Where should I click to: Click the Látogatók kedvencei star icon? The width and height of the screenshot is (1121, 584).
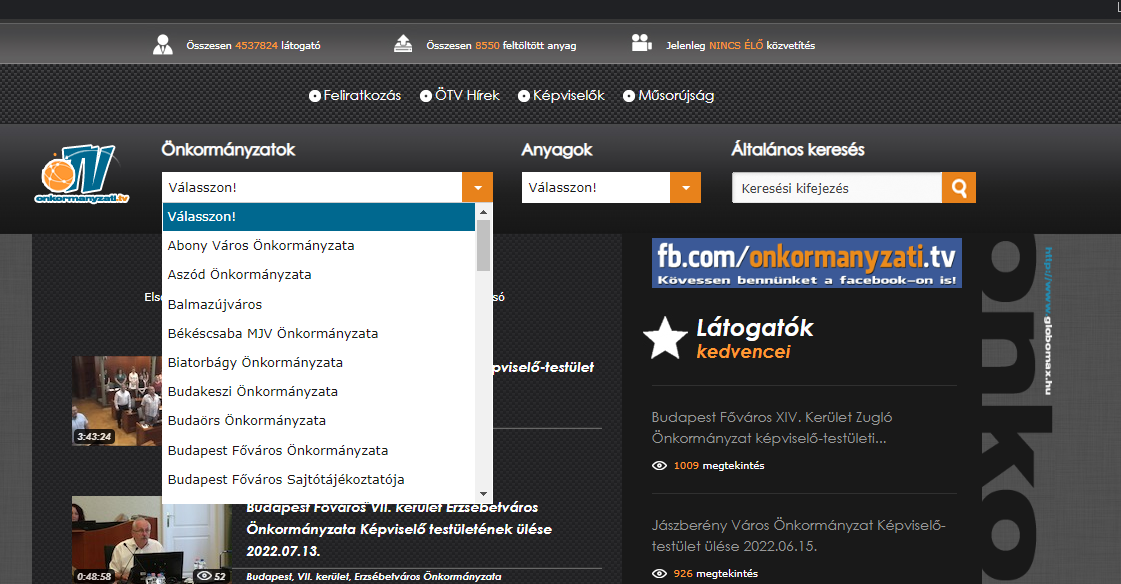point(665,338)
